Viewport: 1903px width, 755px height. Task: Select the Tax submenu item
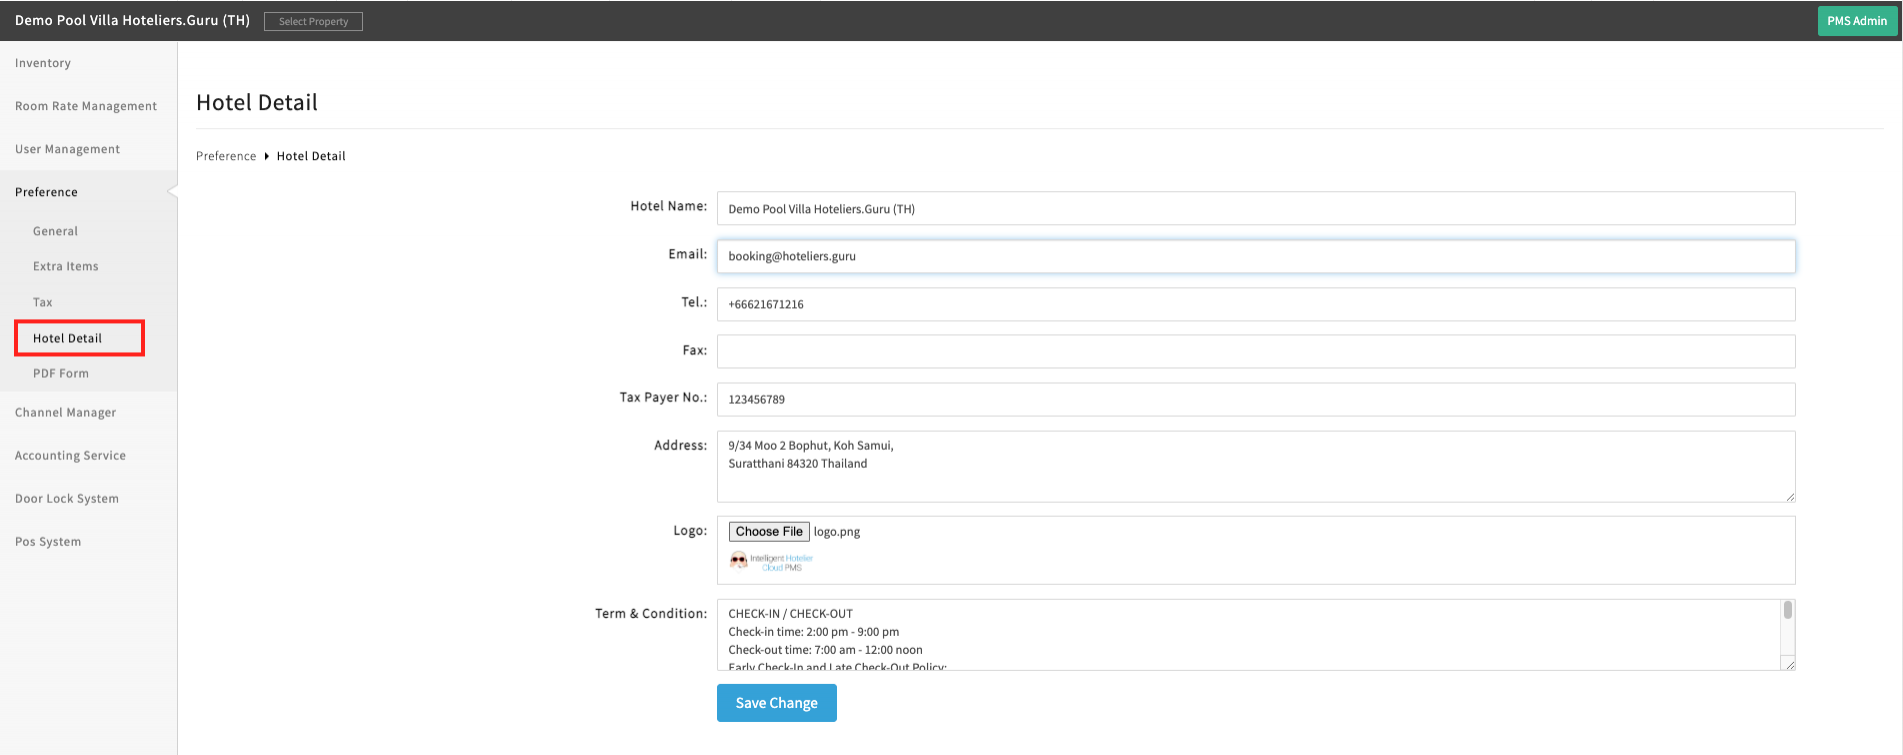(43, 302)
